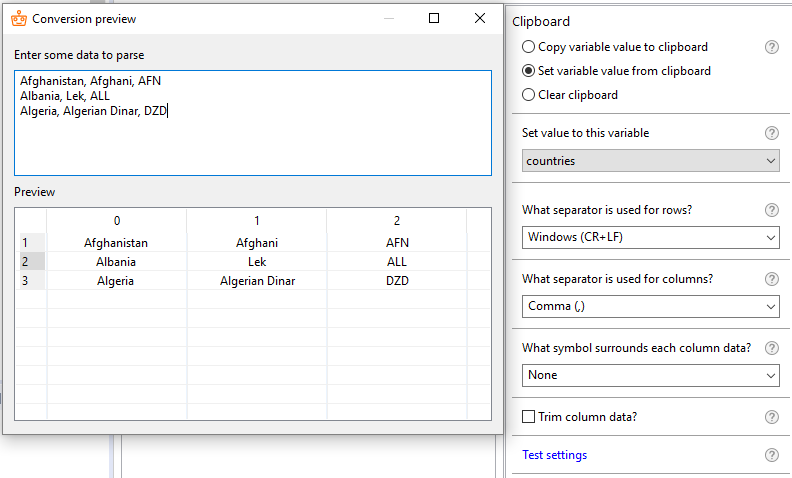
Task: Open help icon for rows separator question
Action: (771, 210)
